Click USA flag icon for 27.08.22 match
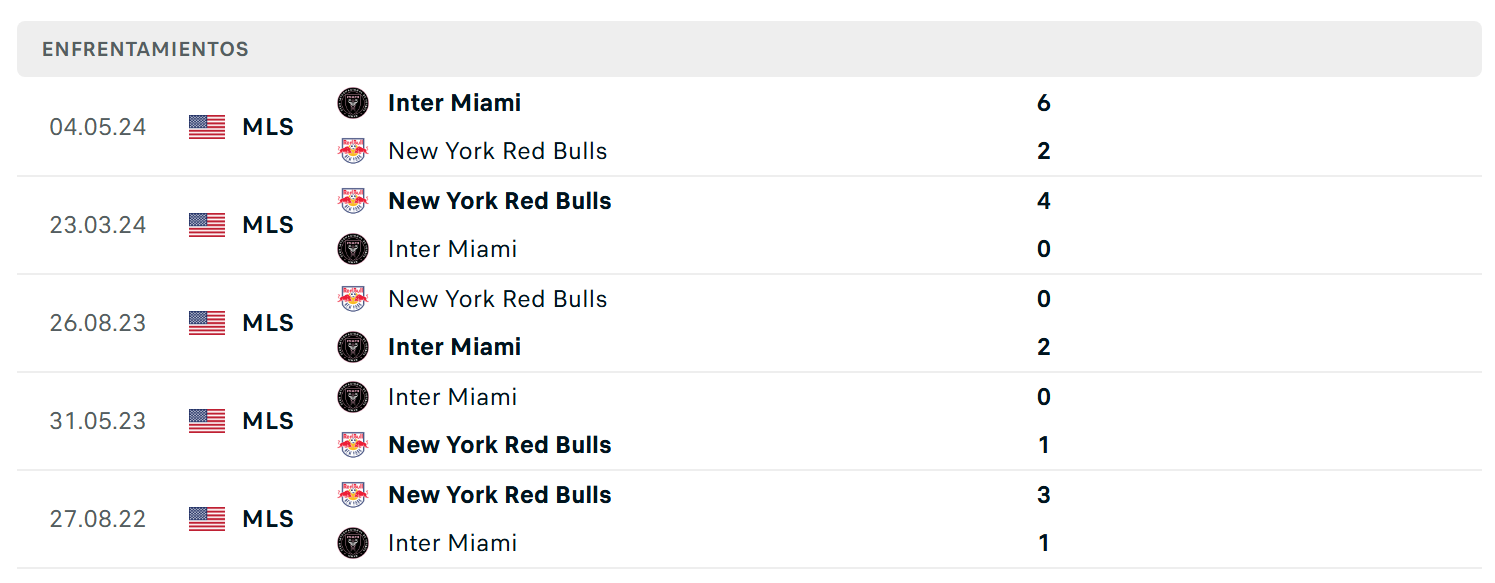Image resolution: width=1495 pixels, height=583 pixels. [x=207, y=519]
